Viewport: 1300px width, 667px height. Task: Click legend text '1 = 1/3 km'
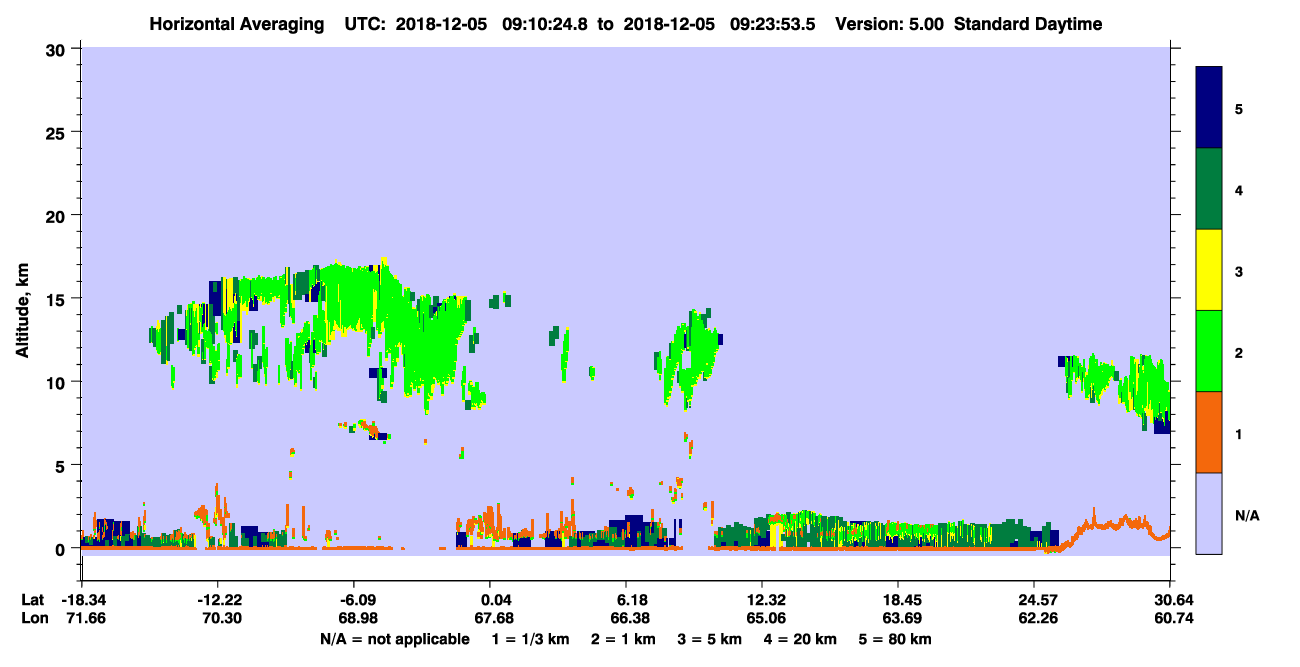coord(531,639)
